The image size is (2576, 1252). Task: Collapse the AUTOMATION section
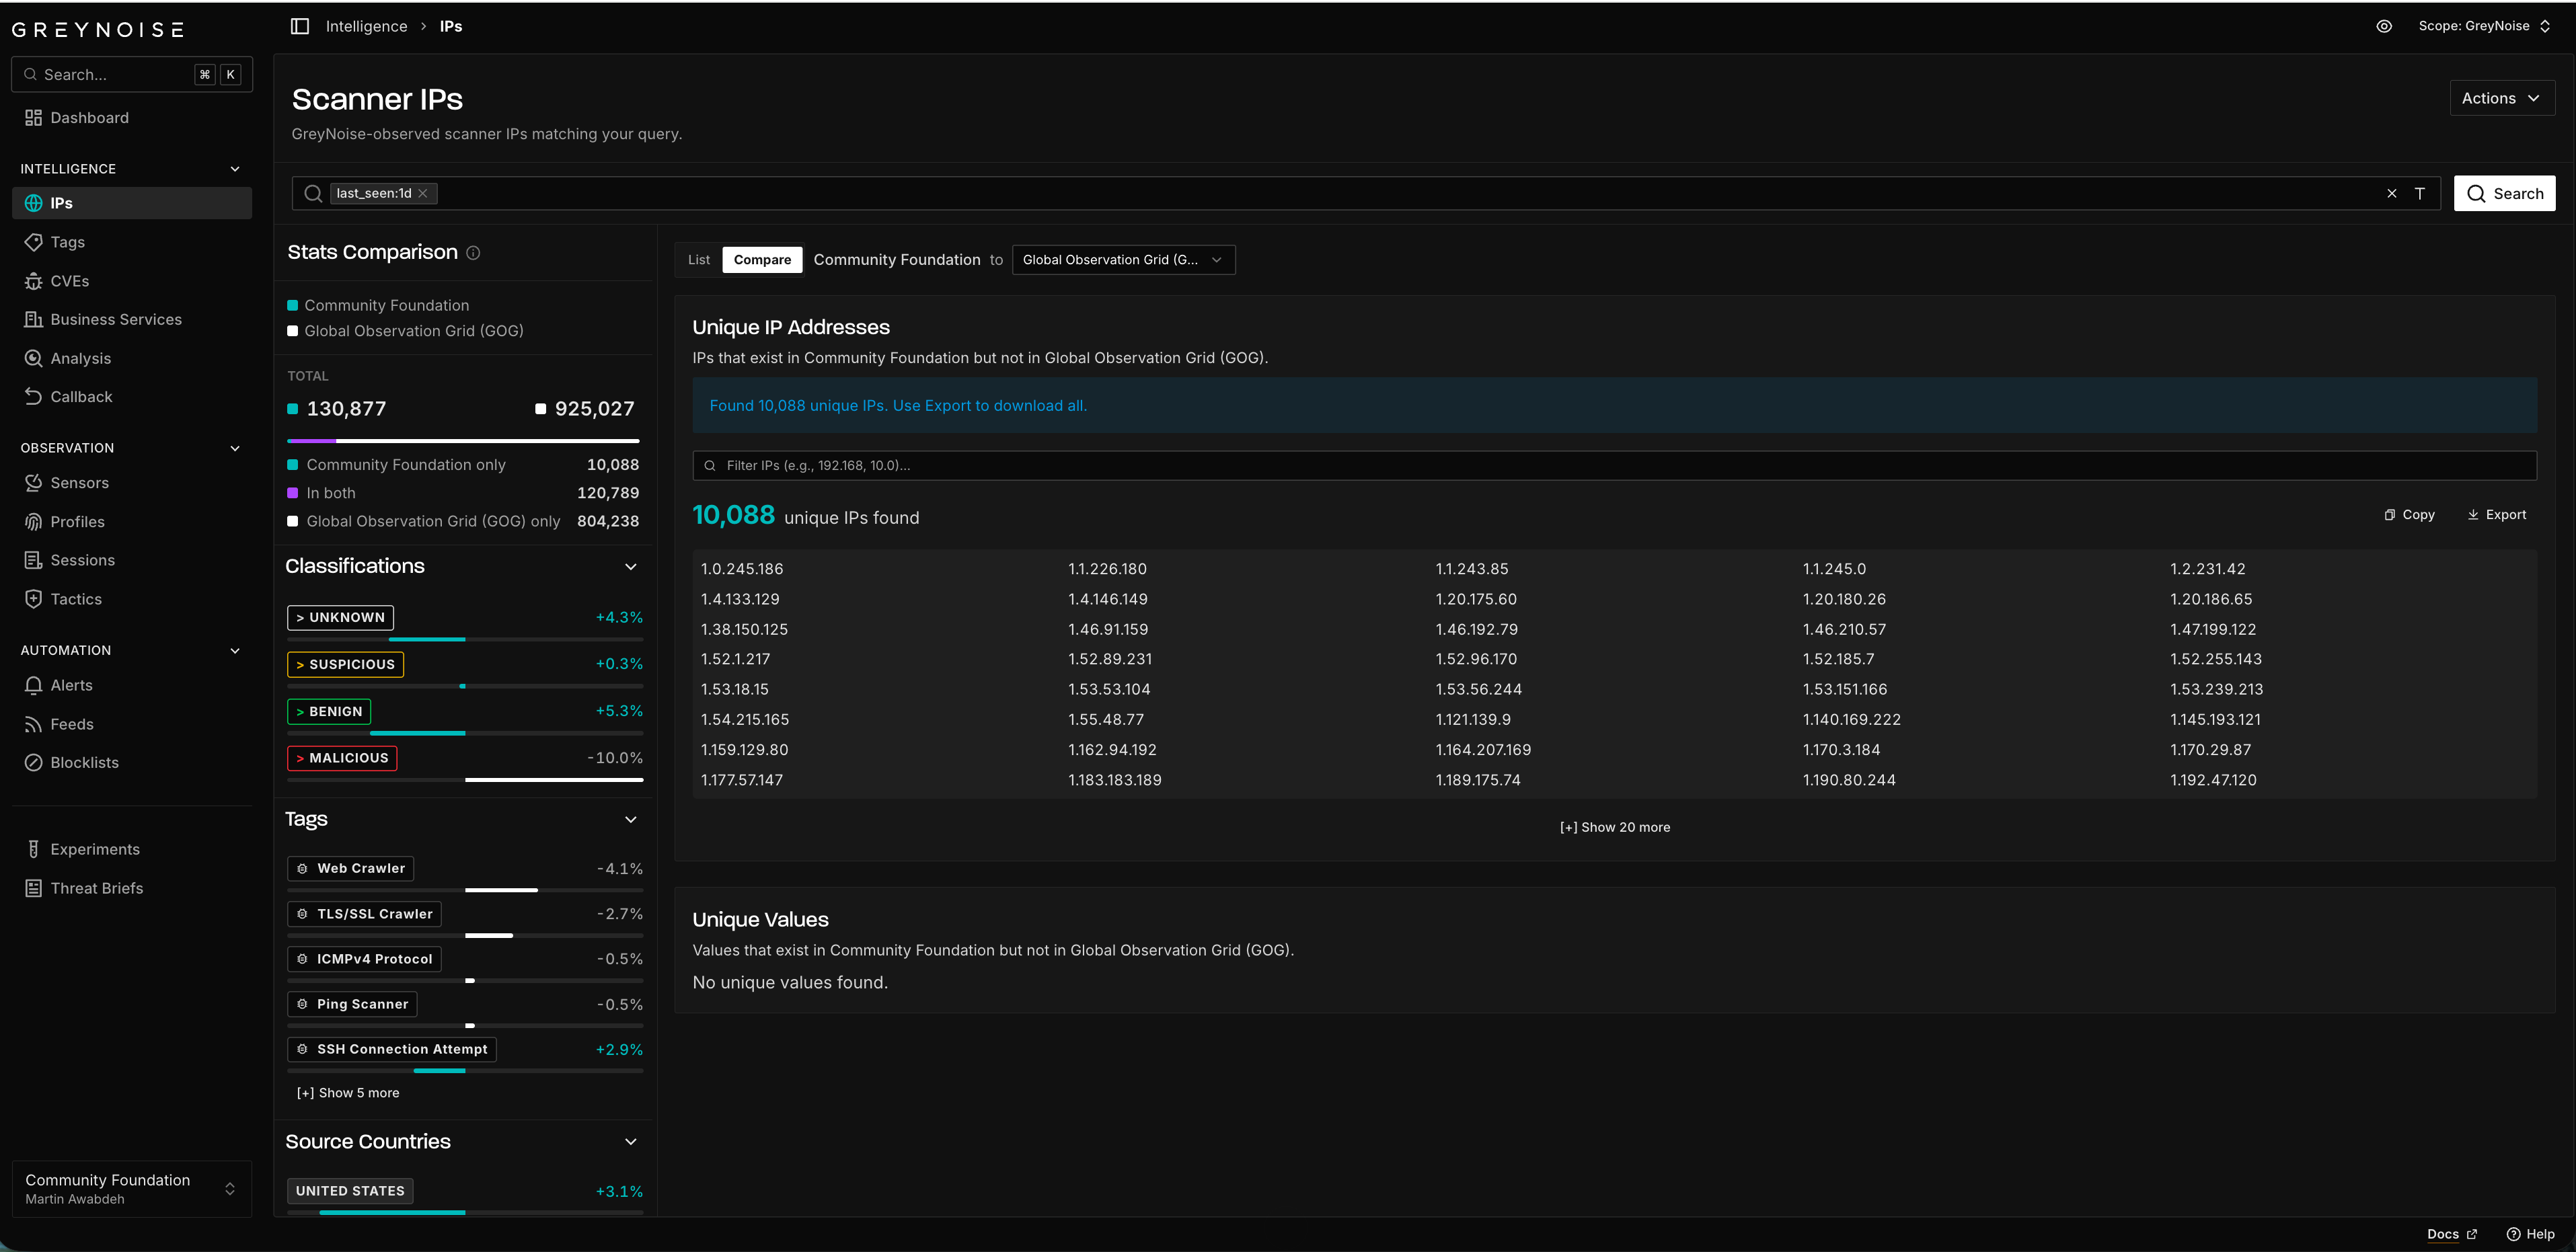[235, 650]
